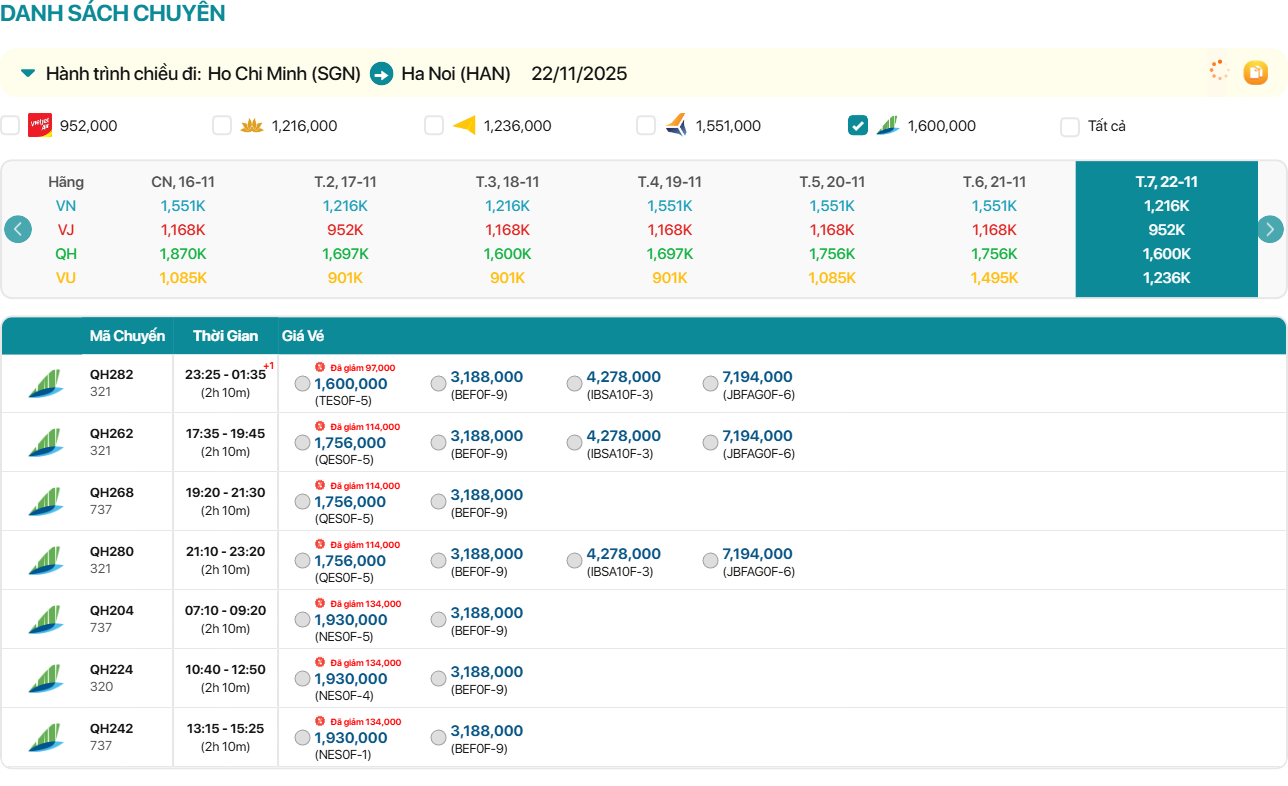
Task: Tick the 'Tất cả' checkbox
Action: (x=1070, y=126)
